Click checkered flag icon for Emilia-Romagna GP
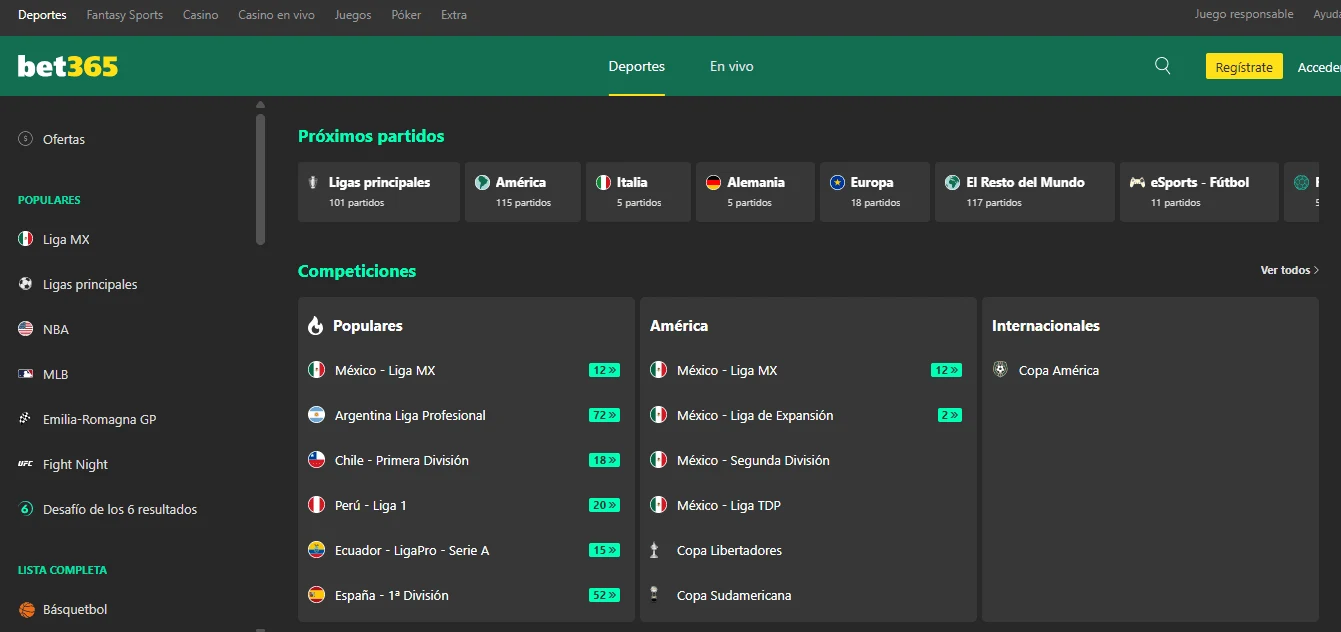The image size is (1341, 632). (x=26, y=419)
